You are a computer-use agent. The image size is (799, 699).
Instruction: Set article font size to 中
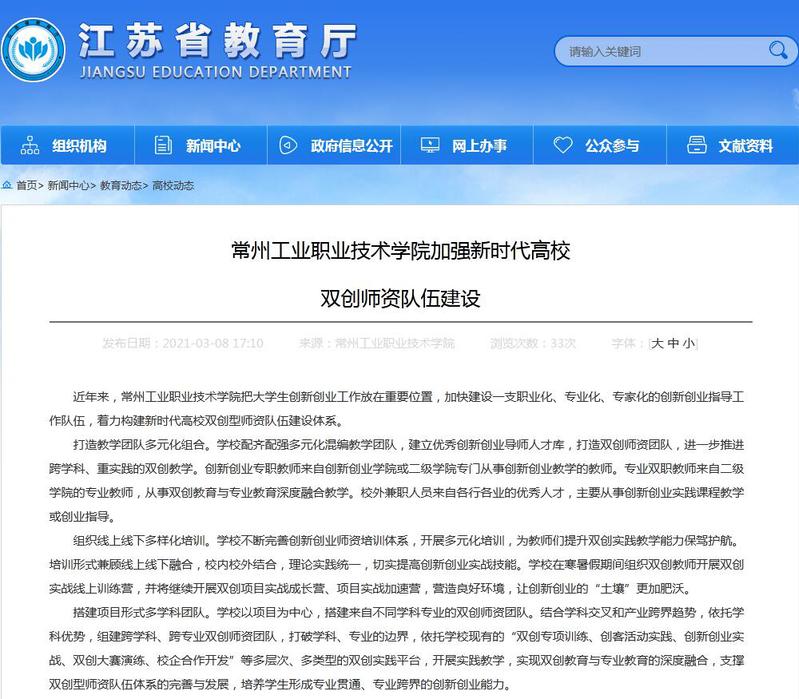pyautogui.click(x=673, y=343)
